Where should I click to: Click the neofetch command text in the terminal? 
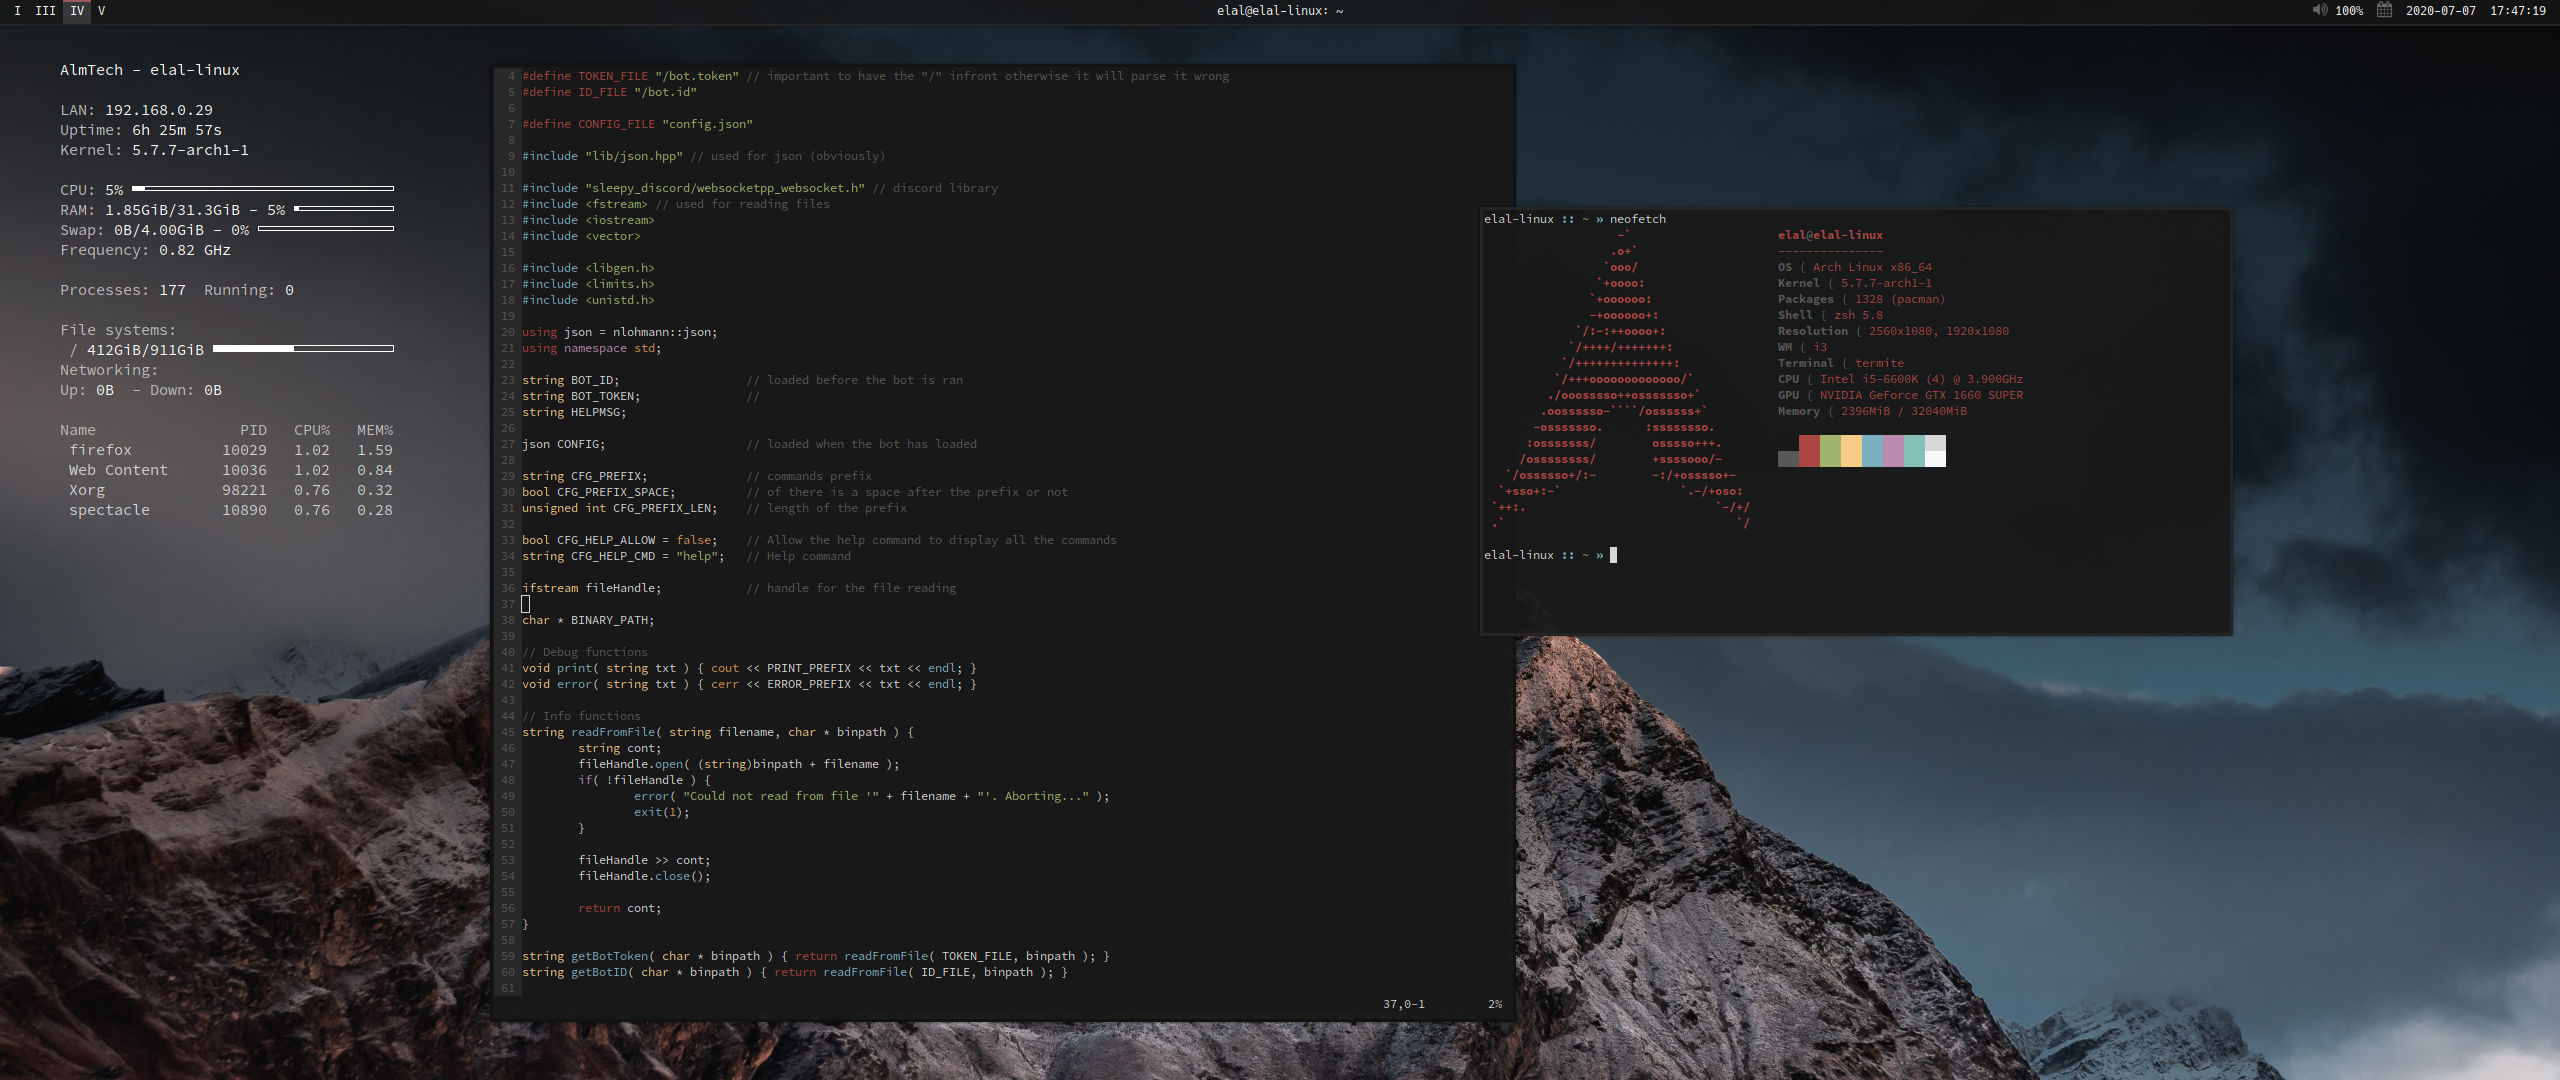1637,219
